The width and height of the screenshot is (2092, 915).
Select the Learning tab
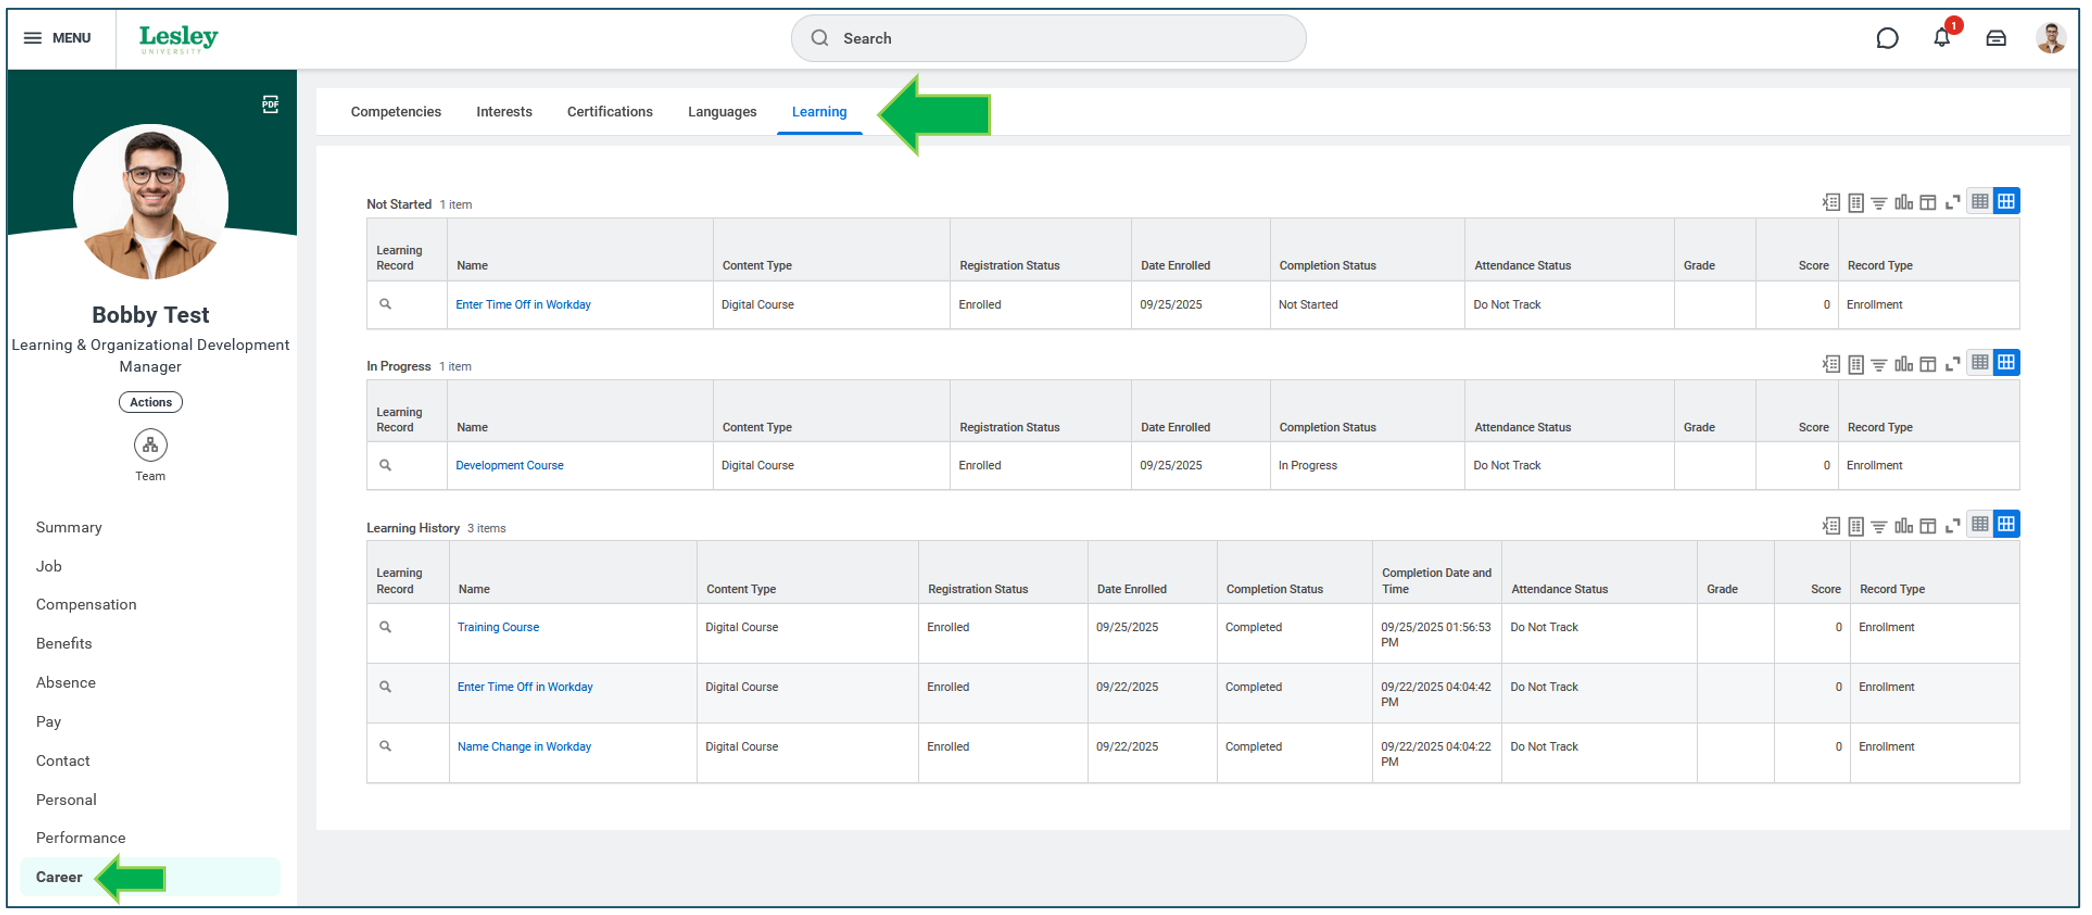click(819, 112)
